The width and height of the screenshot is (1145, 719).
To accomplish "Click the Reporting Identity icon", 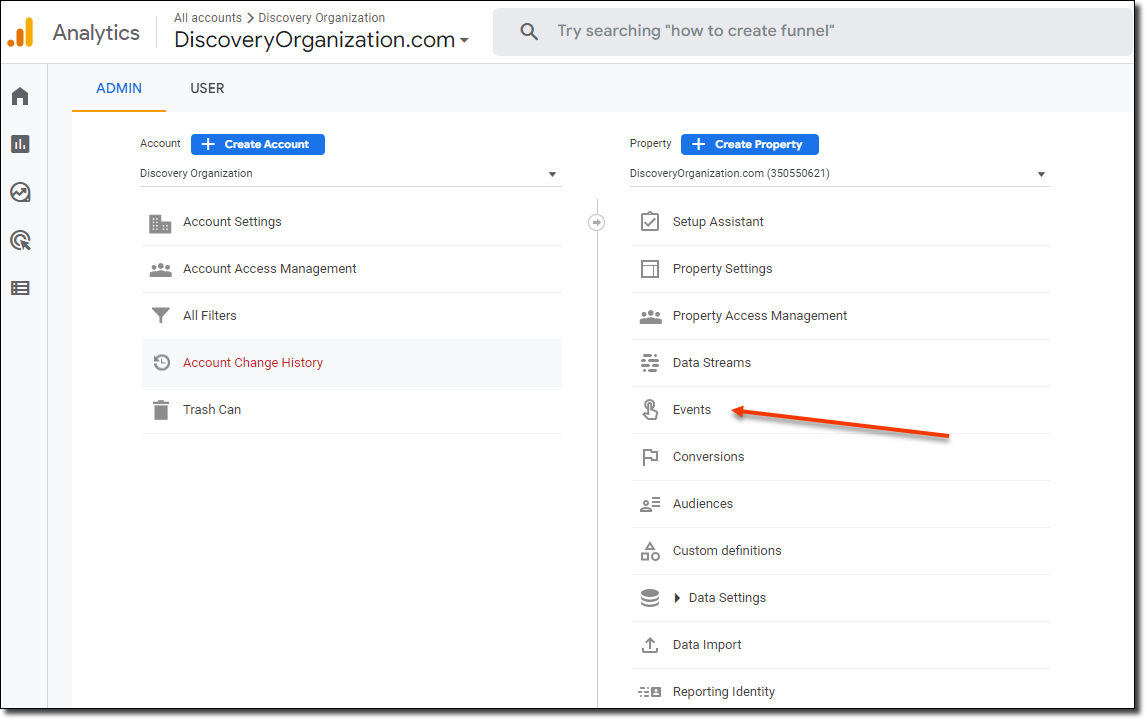I will pyautogui.click(x=650, y=692).
